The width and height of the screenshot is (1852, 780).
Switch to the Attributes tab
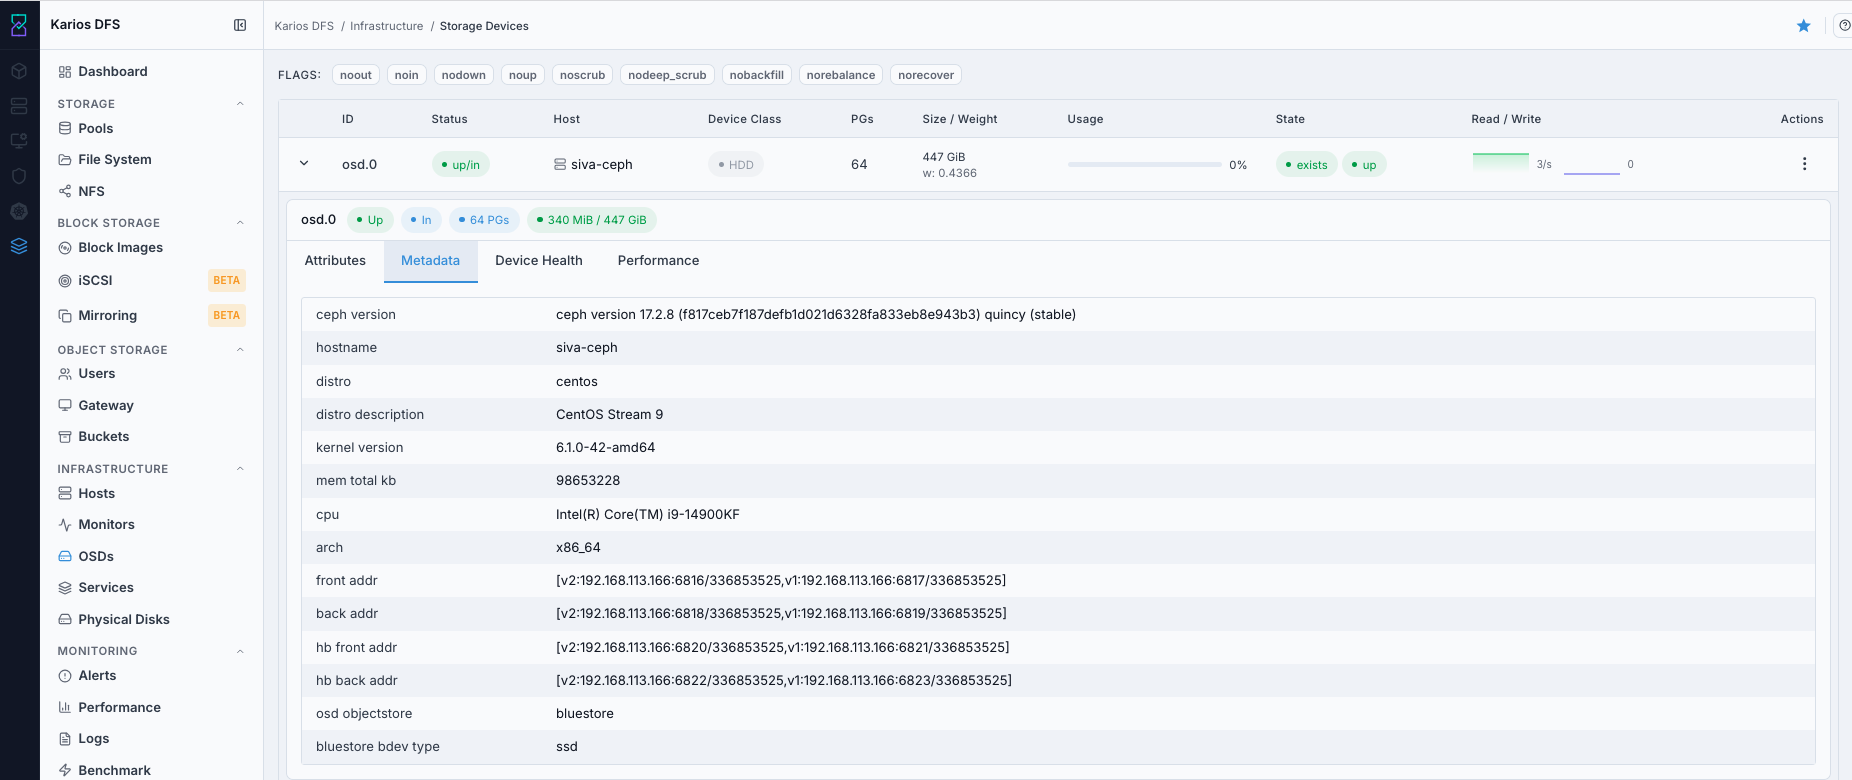pos(335,261)
